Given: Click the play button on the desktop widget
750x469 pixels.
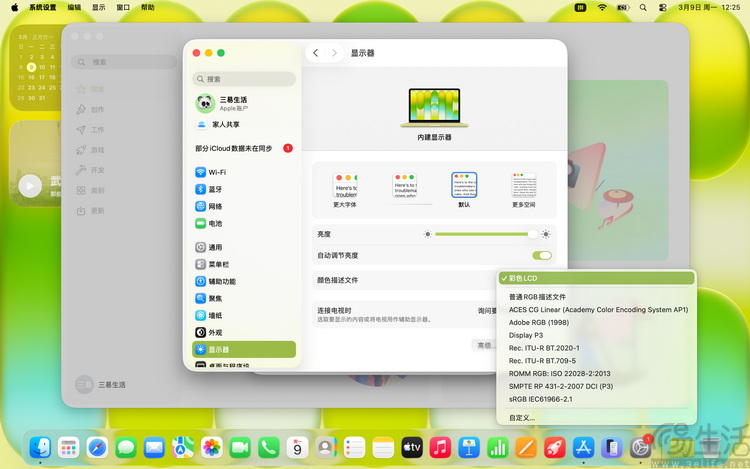Looking at the screenshot, I should click(30, 186).
